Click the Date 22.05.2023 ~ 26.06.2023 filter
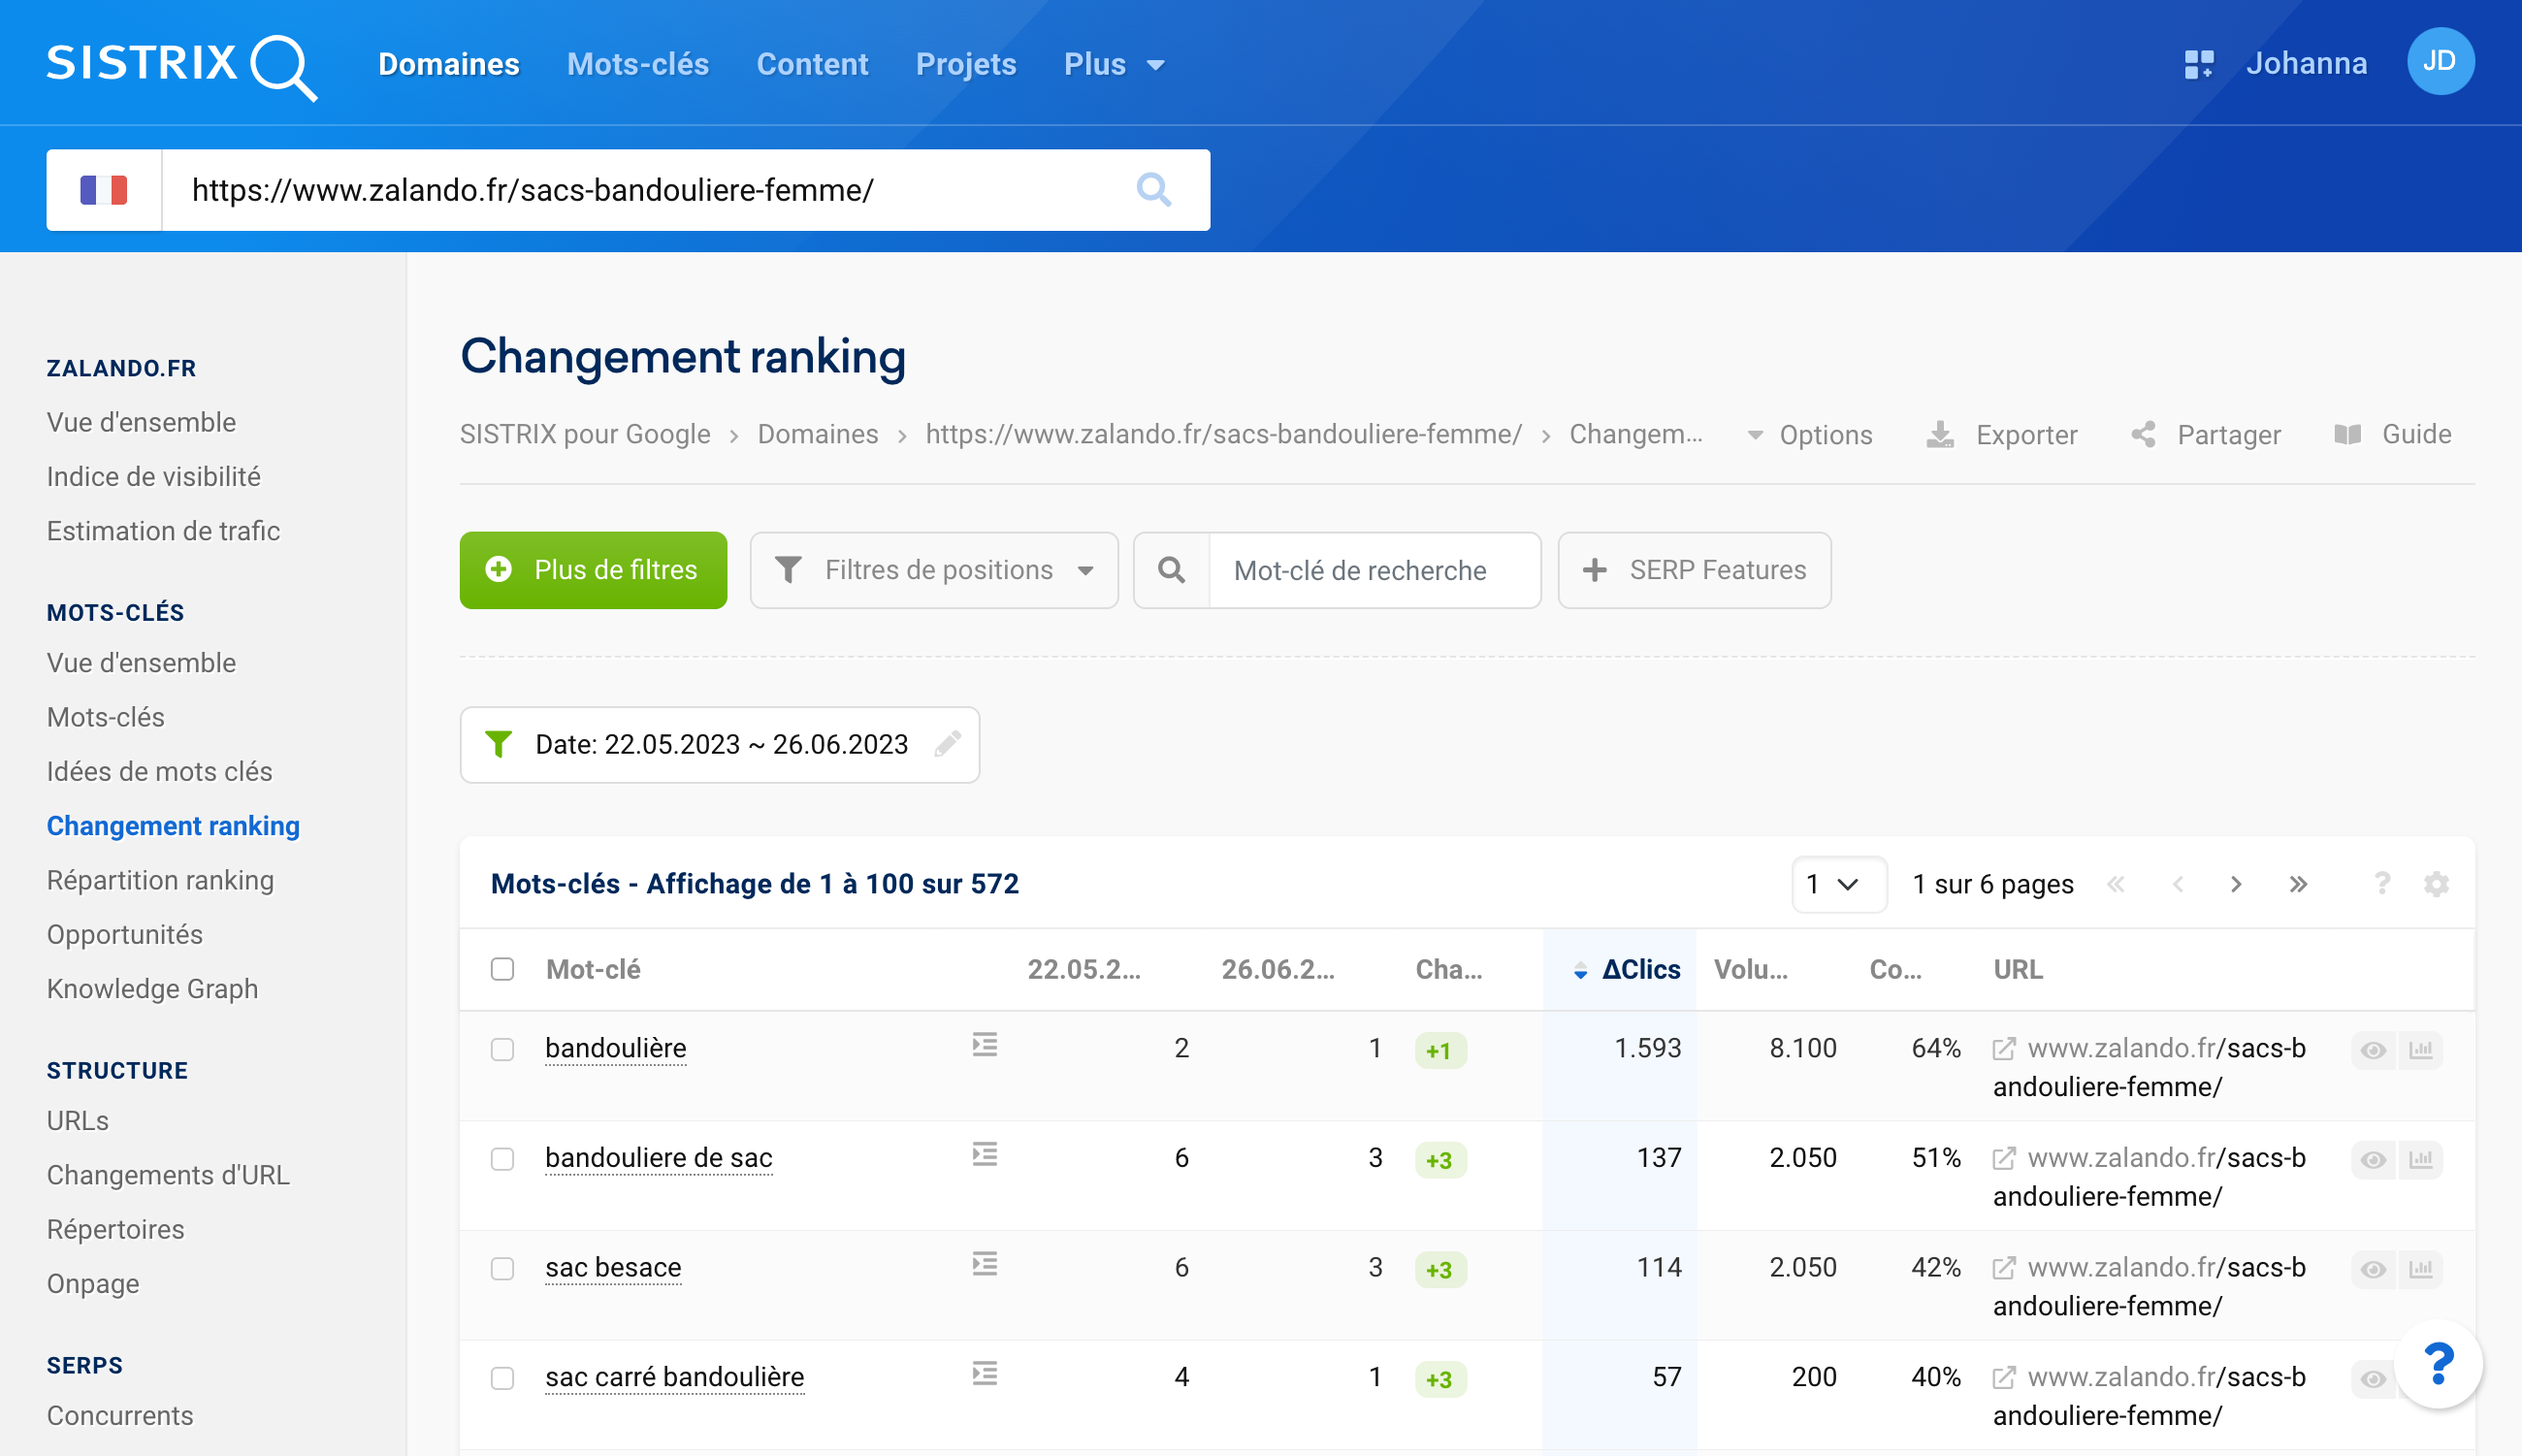The image size is (2522, 1456). (x=720, y=744)
